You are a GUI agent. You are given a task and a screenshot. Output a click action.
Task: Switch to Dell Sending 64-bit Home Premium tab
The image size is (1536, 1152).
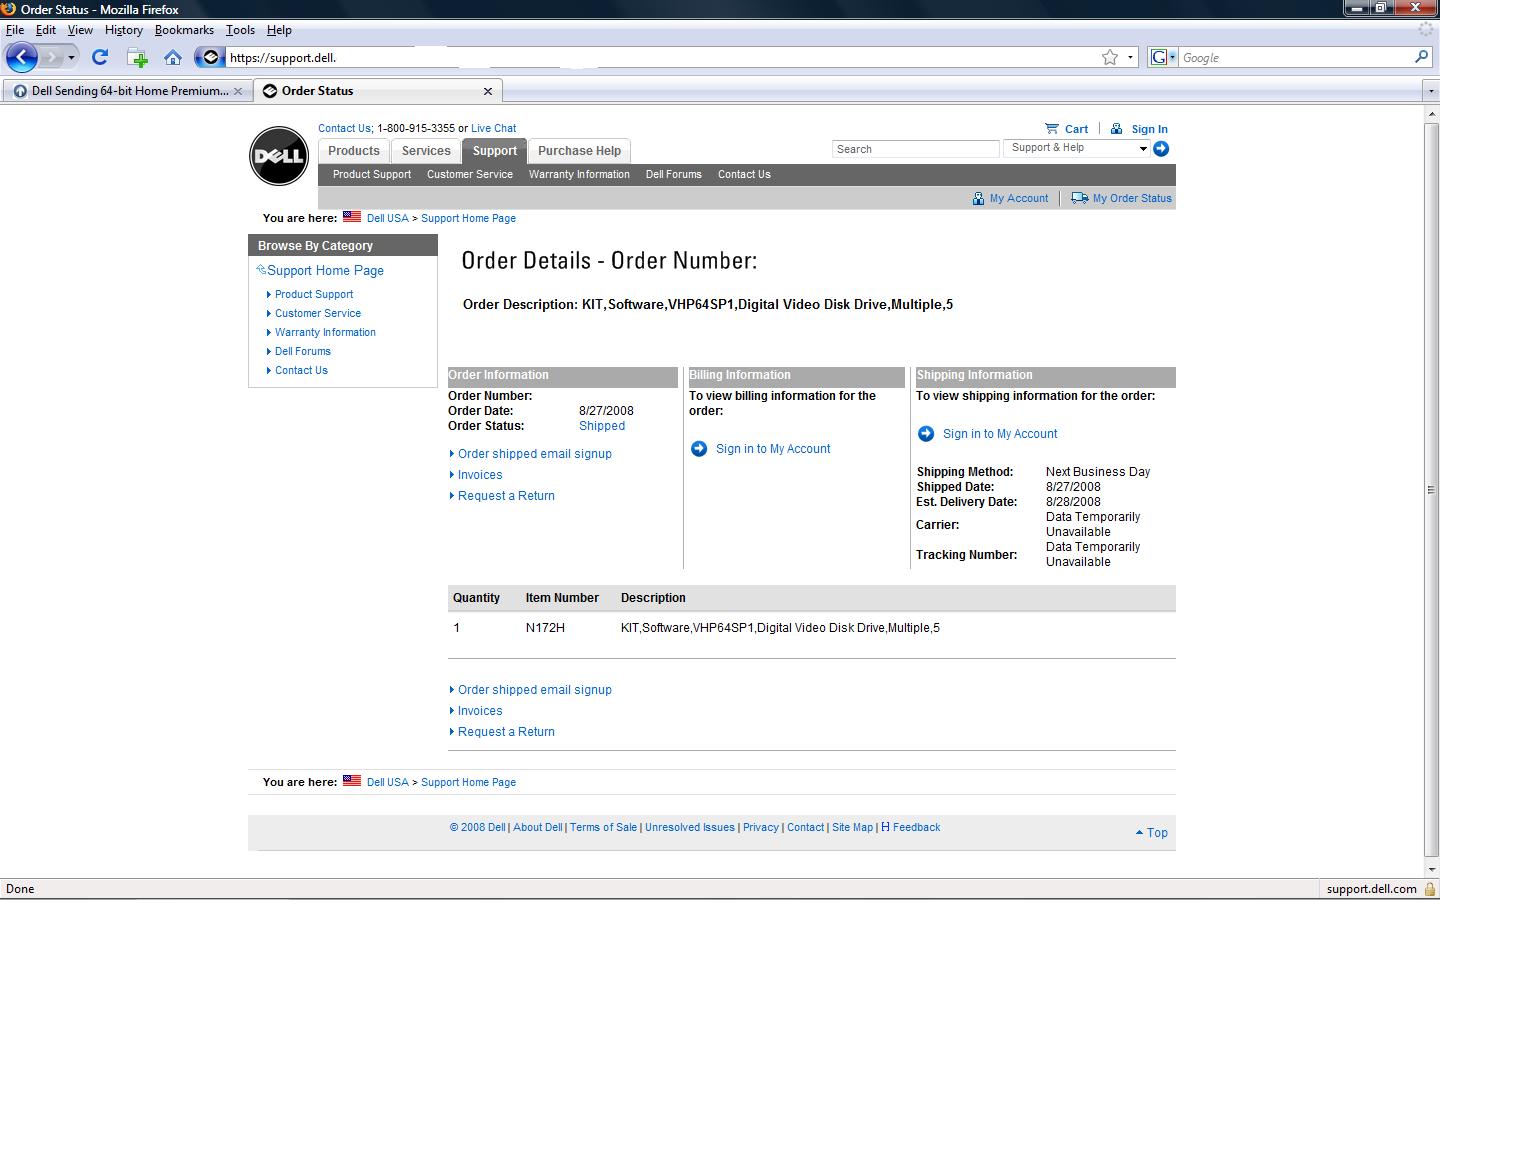pyautogui.click(x=126, y=91)
